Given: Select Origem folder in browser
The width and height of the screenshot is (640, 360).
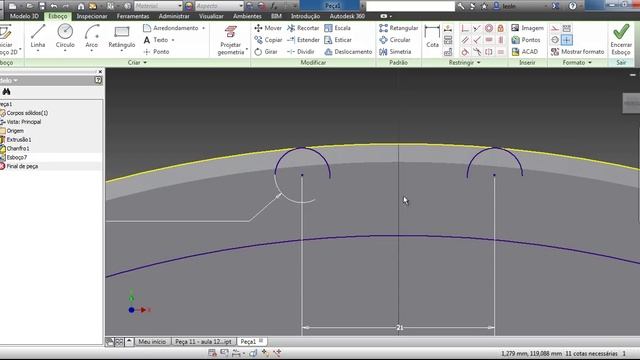Looking at the screenshot, I should [x=15, y=131].
